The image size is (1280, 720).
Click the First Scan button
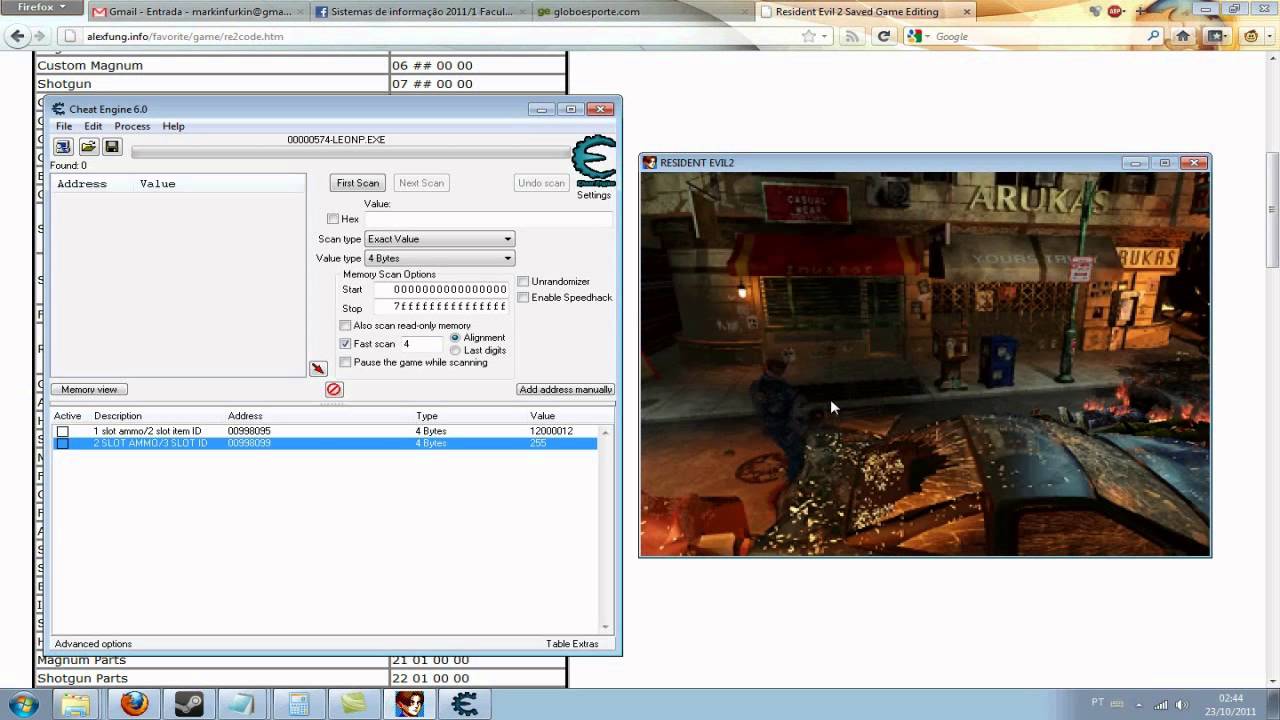click(358, 183)
